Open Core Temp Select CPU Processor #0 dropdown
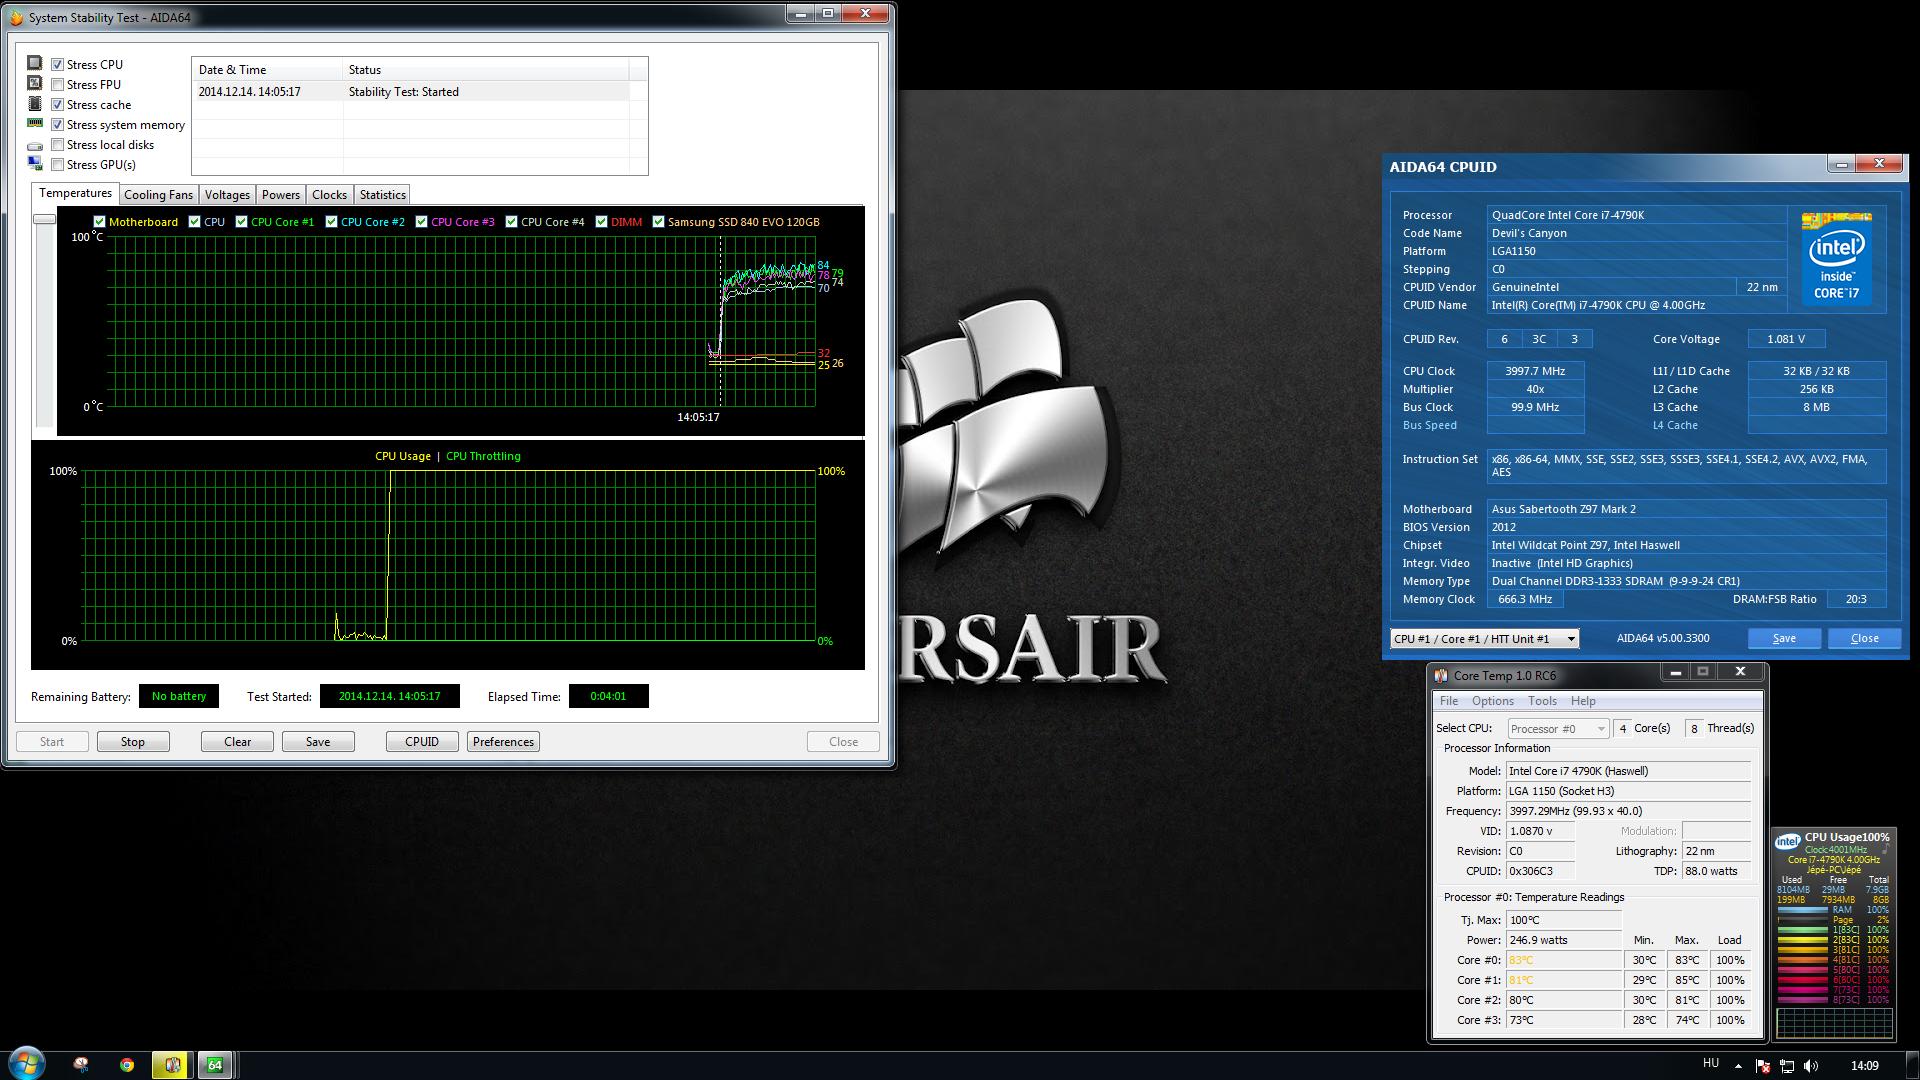Image resolution: width=1920 pixels, height=1080 pixels. pos(1558,728)
